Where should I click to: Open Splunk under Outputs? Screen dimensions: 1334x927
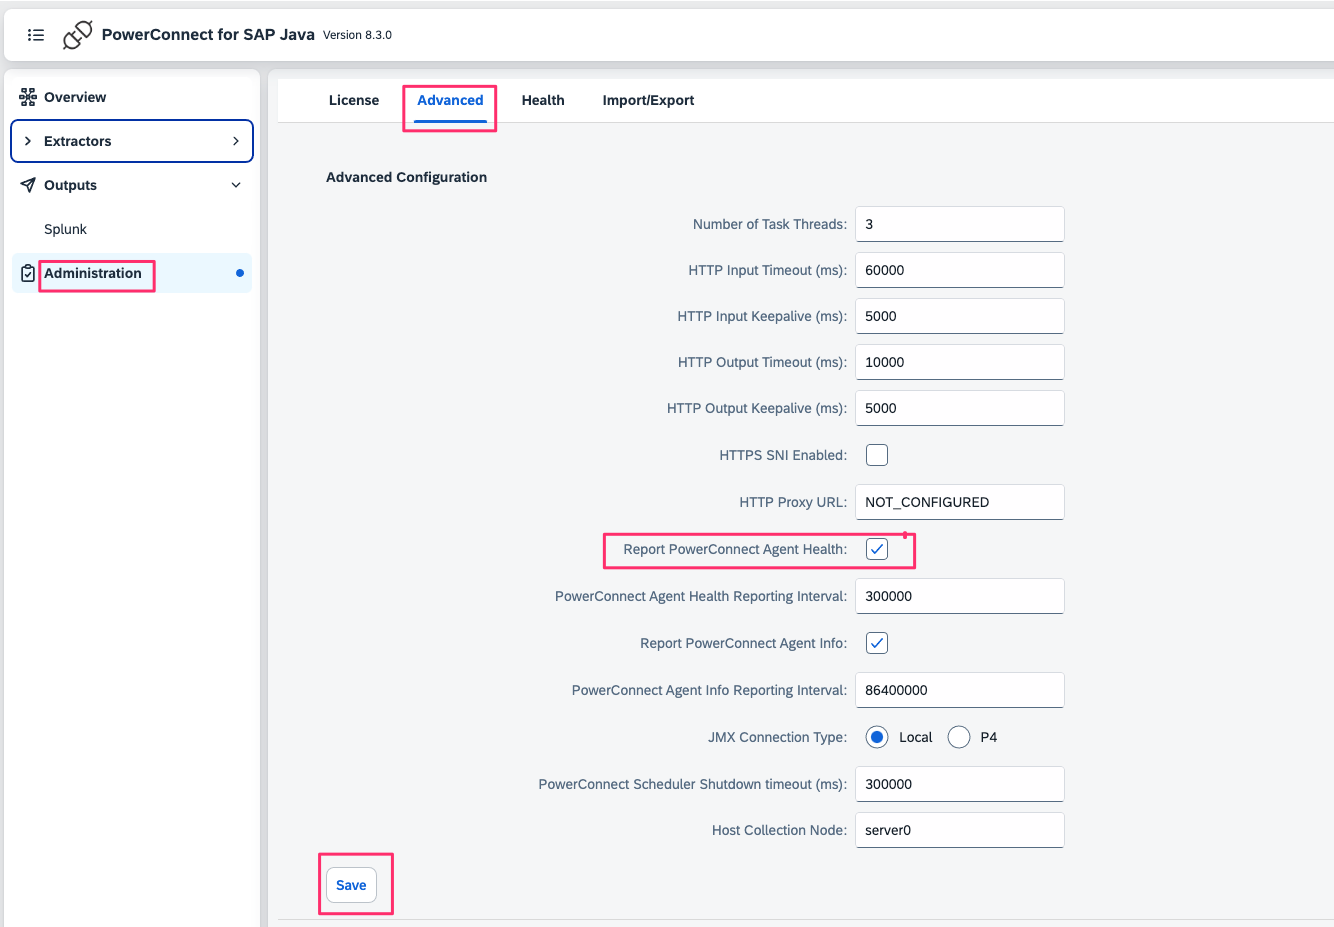[66, 229]
